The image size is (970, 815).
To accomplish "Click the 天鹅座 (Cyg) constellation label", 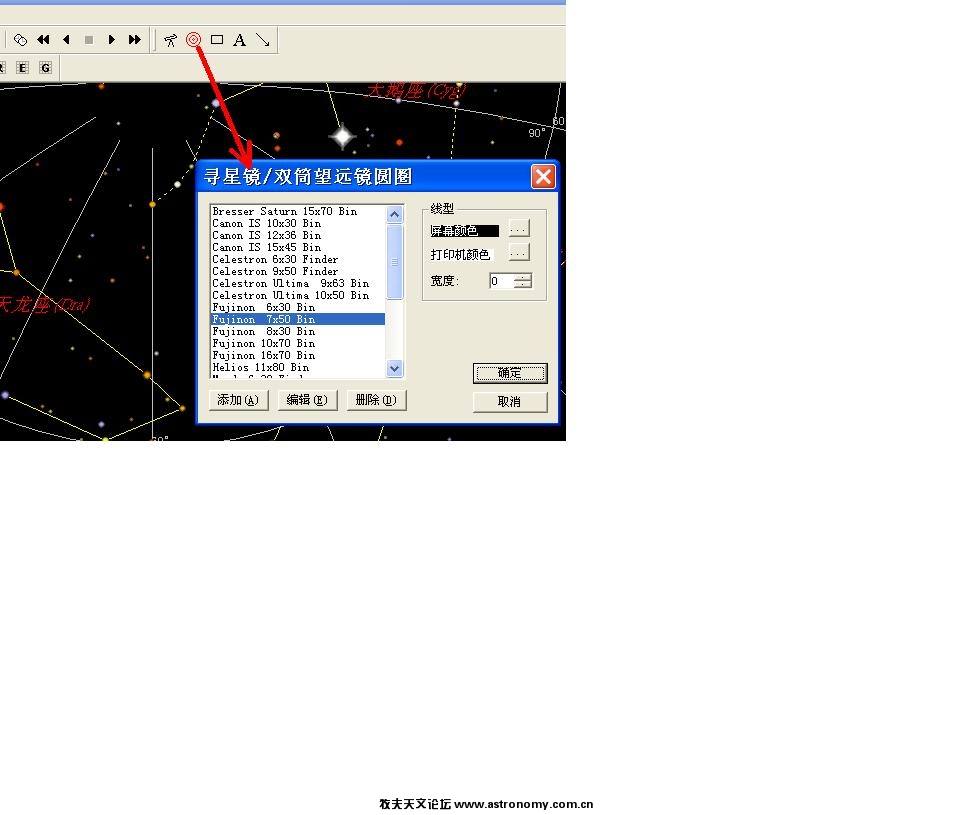I will pos(415,91).
